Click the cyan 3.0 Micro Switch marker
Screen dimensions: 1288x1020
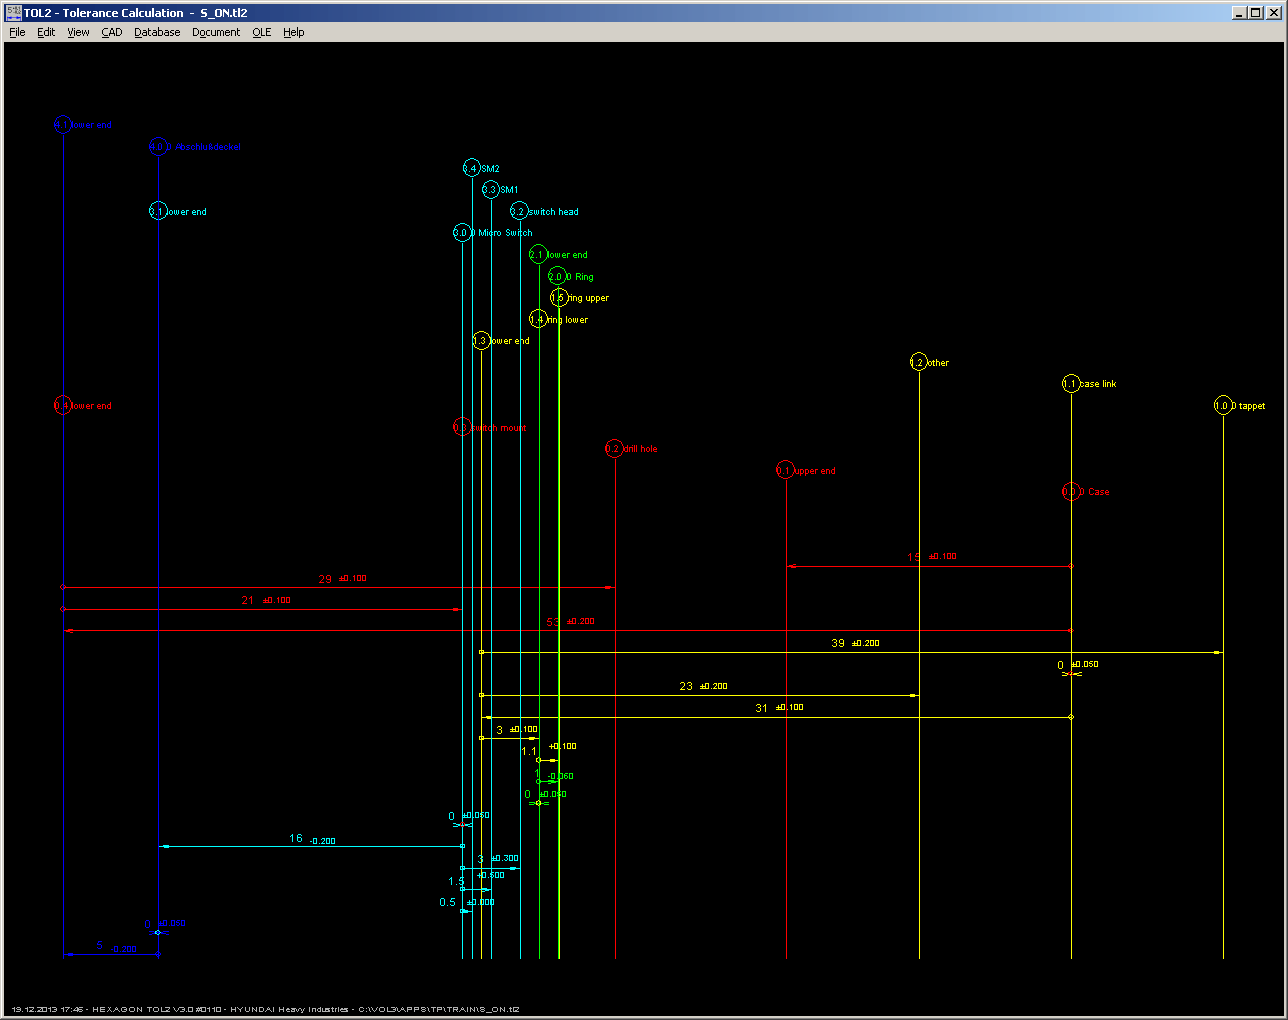point(461,233)
